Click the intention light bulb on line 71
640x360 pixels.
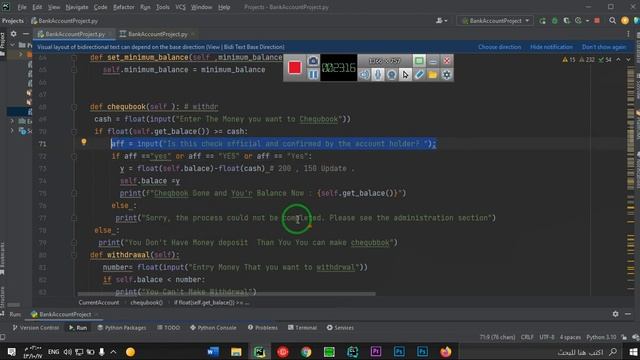click(x=84, y=142)
